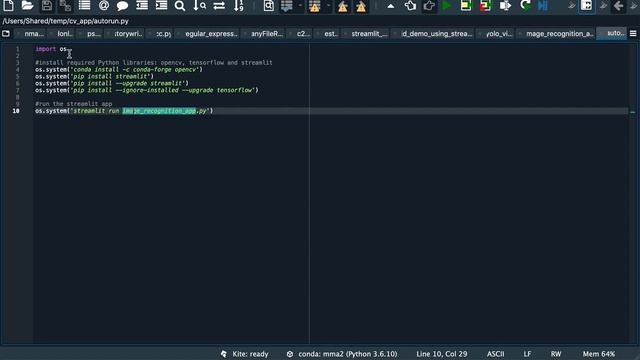Click the '#run the streamlit app' comment
This screenshot has height=360, width=640.
click(x=73, y=104)
